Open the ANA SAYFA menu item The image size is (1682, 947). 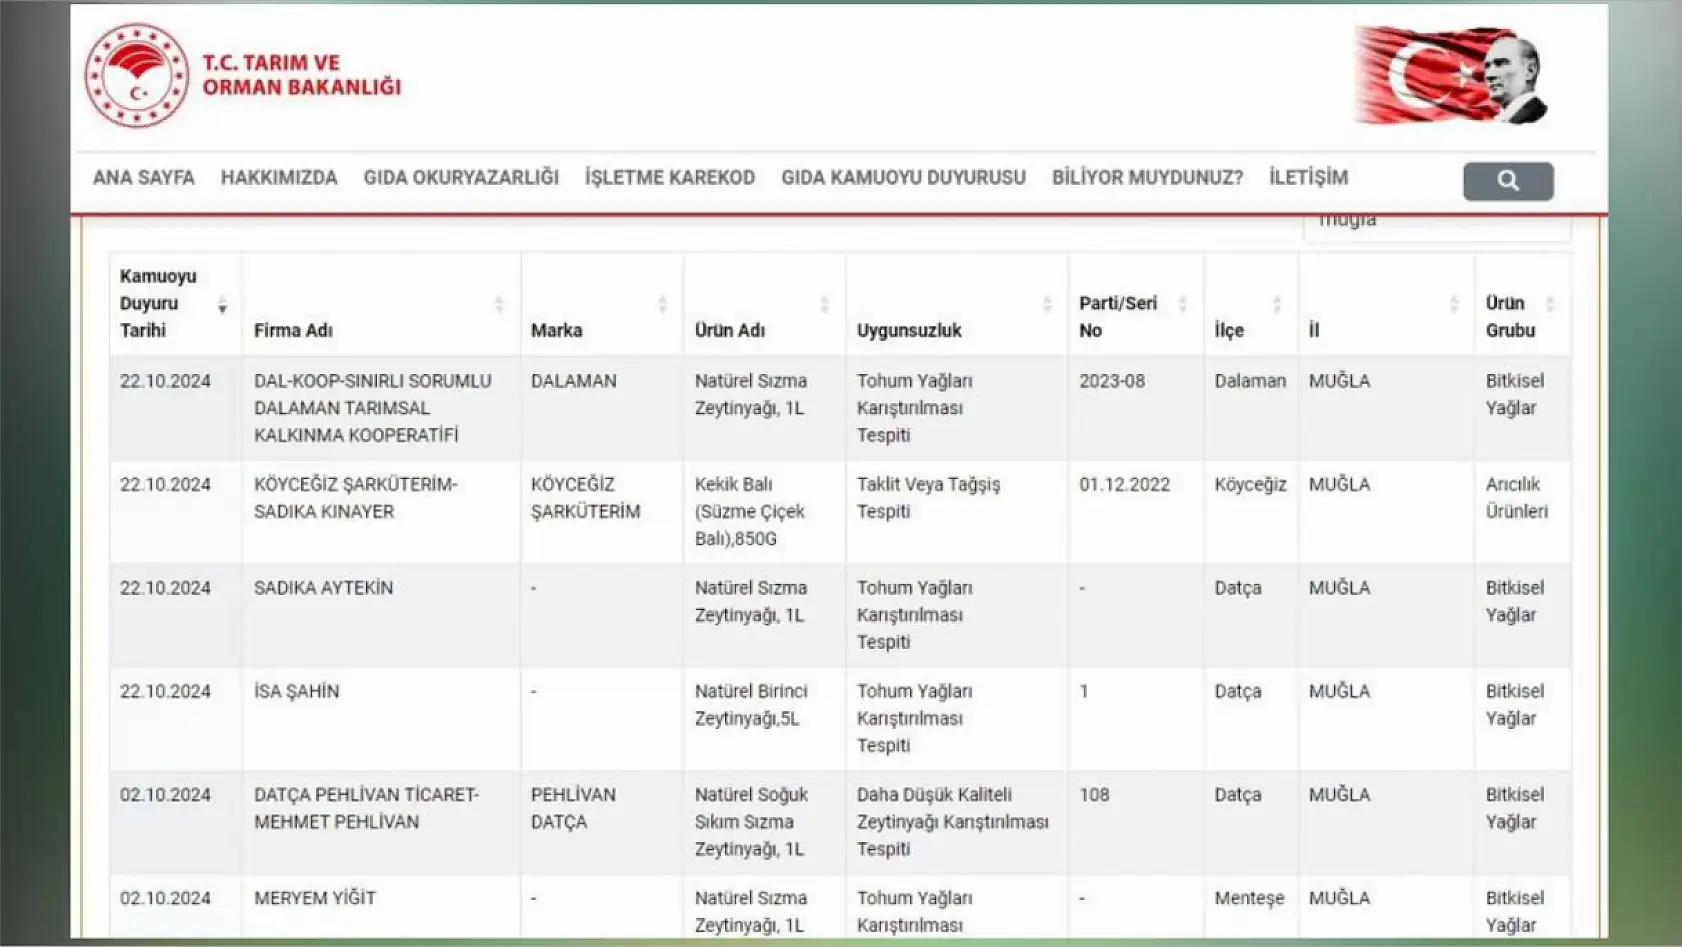(144, 178)
